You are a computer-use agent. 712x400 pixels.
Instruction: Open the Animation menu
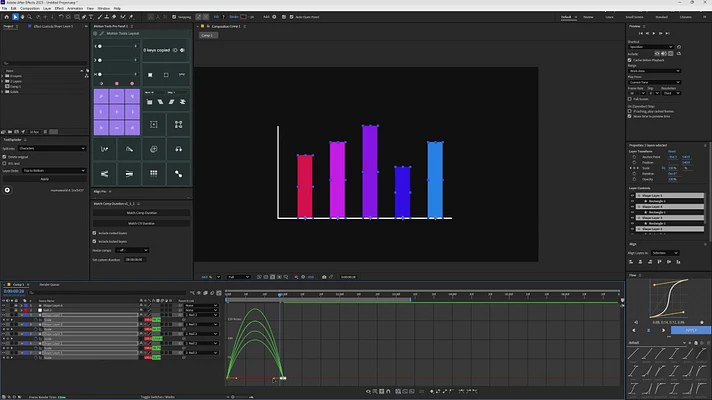click(75, 8)
